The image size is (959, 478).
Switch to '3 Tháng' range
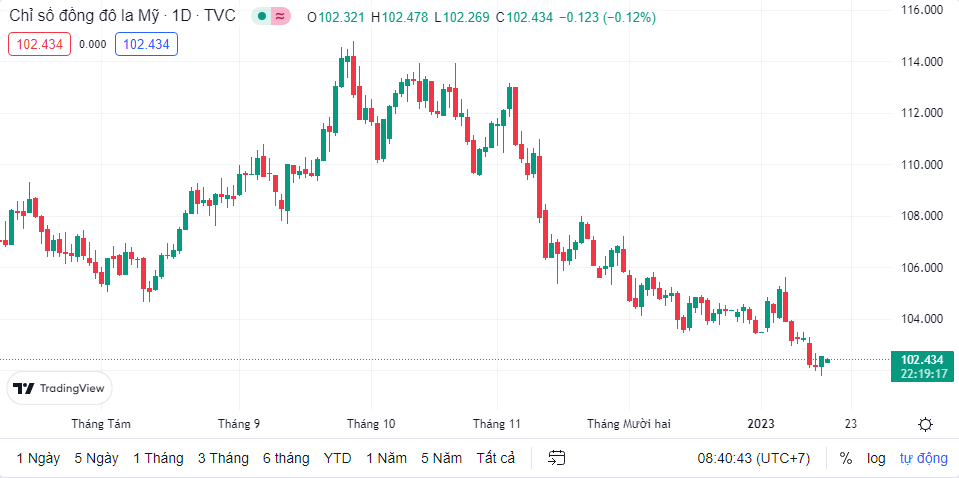pyautogui.click(x=223, y=458)
